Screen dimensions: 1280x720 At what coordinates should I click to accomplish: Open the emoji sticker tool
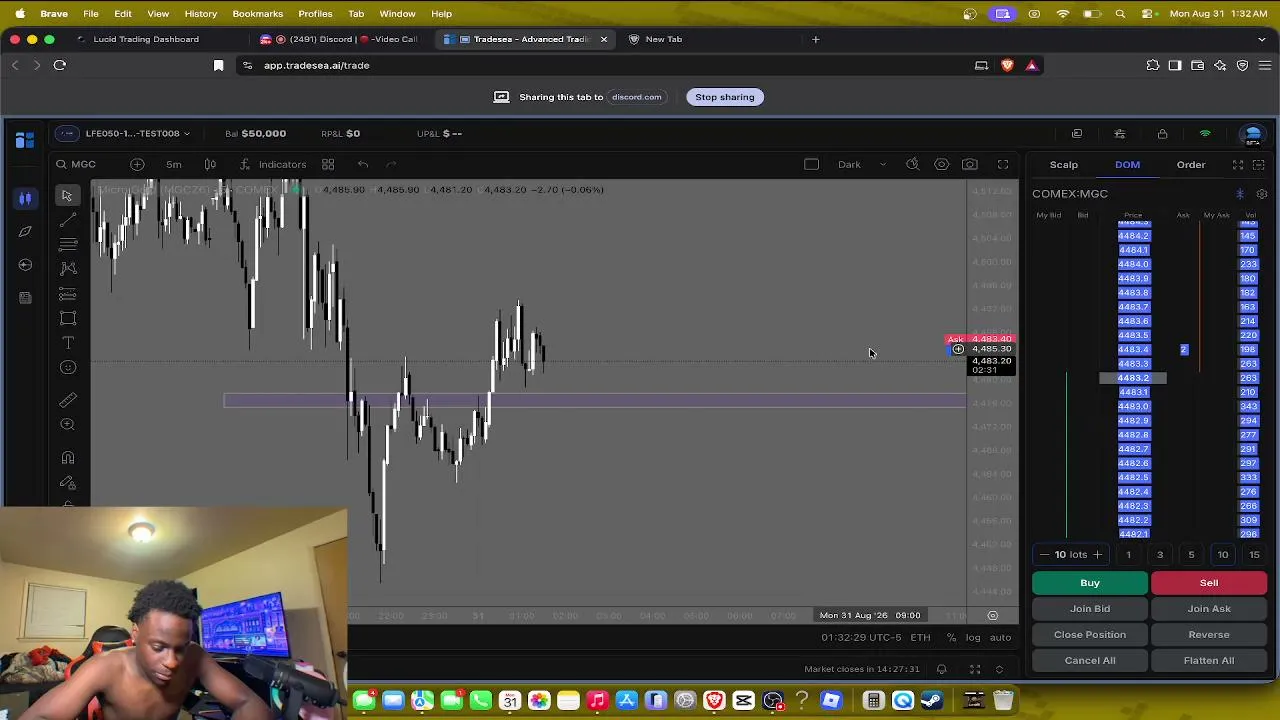[x=68, y=368]
